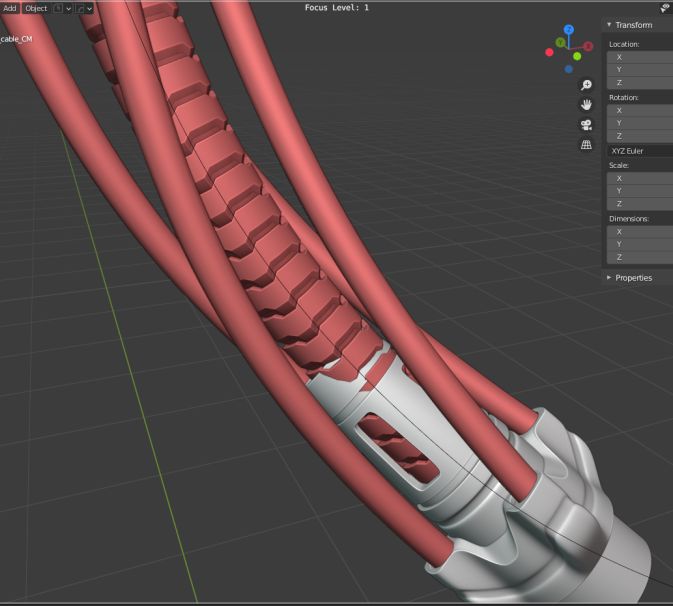Click the 'Rotation:' label
The height and width of the screenshot is (606, 673).
(624, 98)
